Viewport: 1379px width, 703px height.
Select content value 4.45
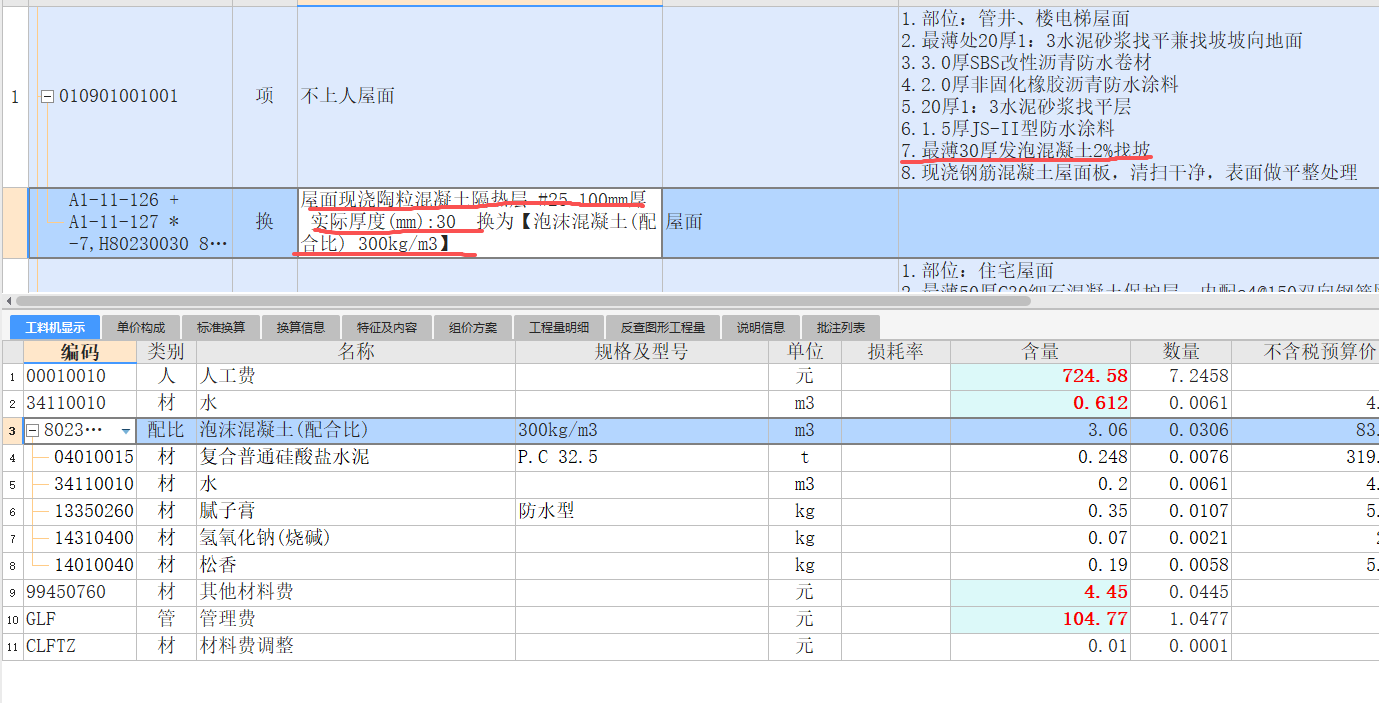pos(1040,593)
